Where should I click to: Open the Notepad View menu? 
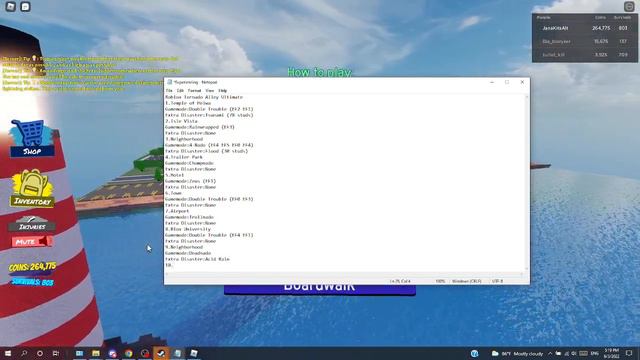[x=209, y=91]
